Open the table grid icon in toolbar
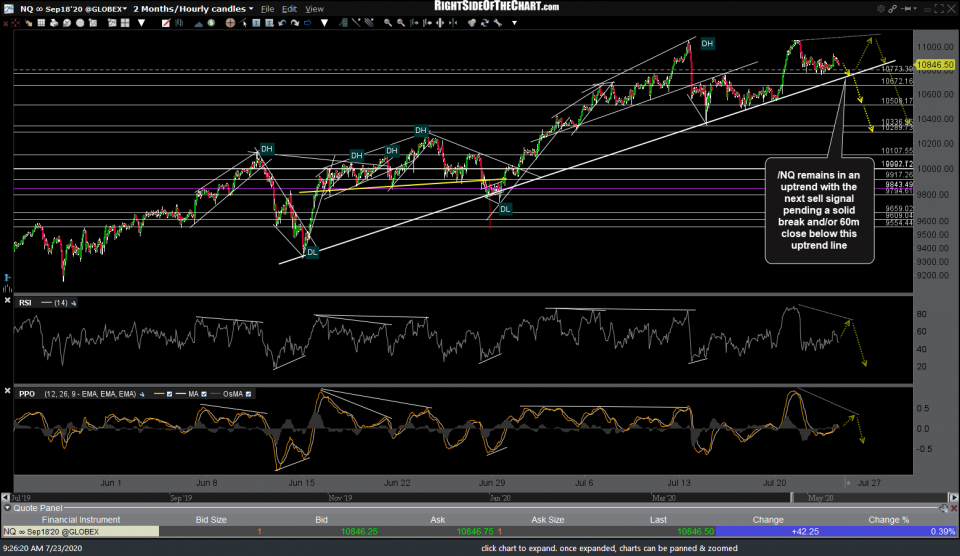The width and height of the screenshot is (960, 556). (41, 23)
